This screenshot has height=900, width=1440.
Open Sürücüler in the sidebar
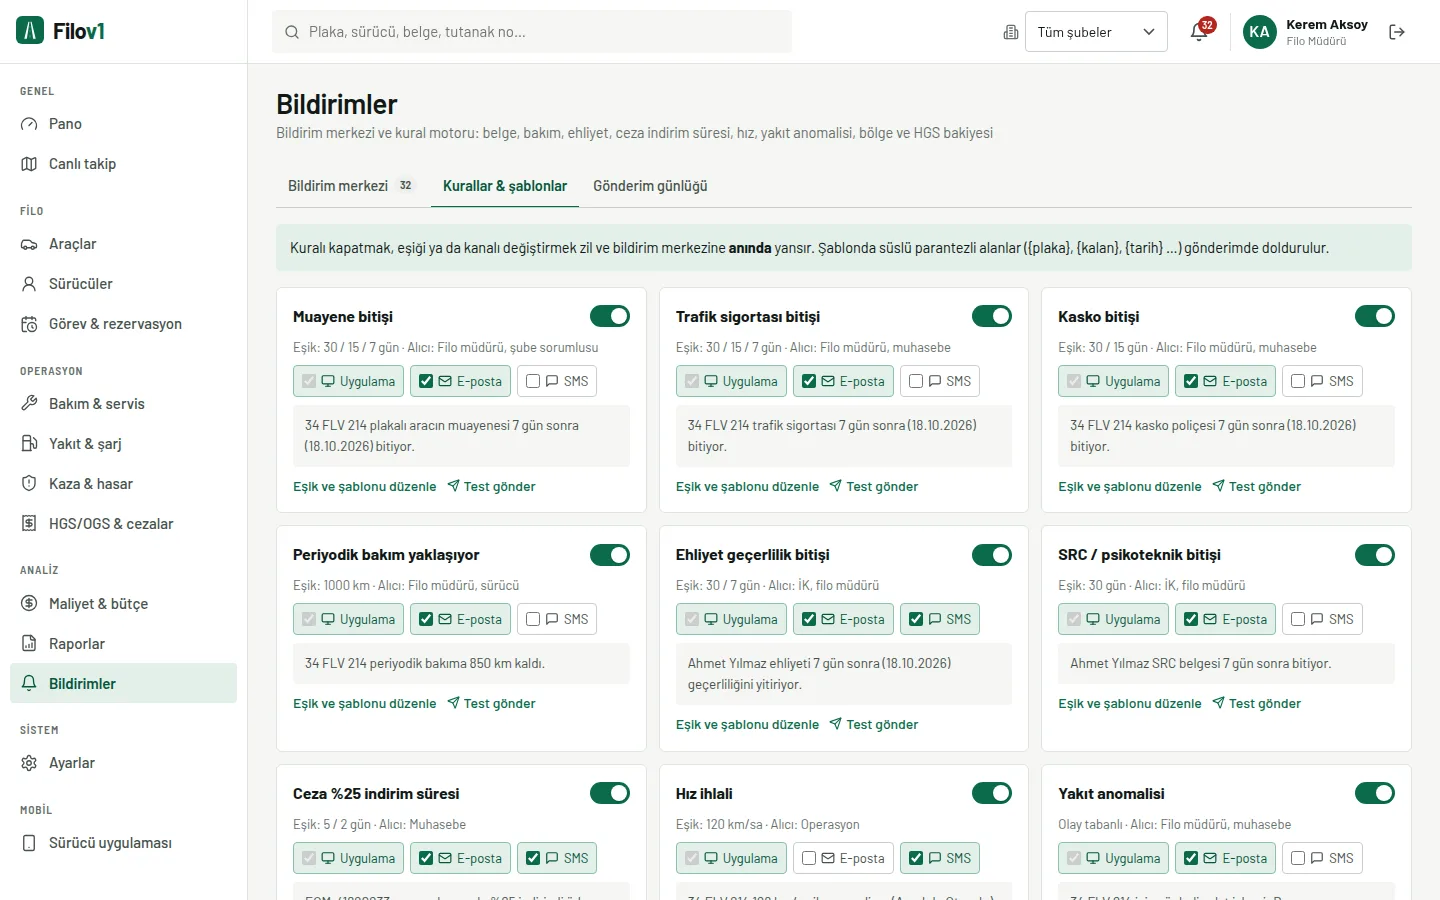point(124,284)
